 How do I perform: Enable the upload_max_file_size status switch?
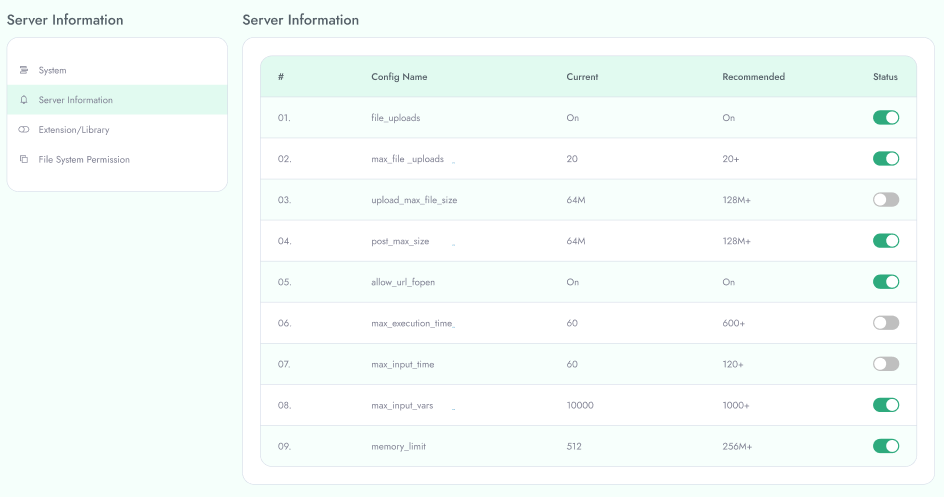tap(886, 200)
